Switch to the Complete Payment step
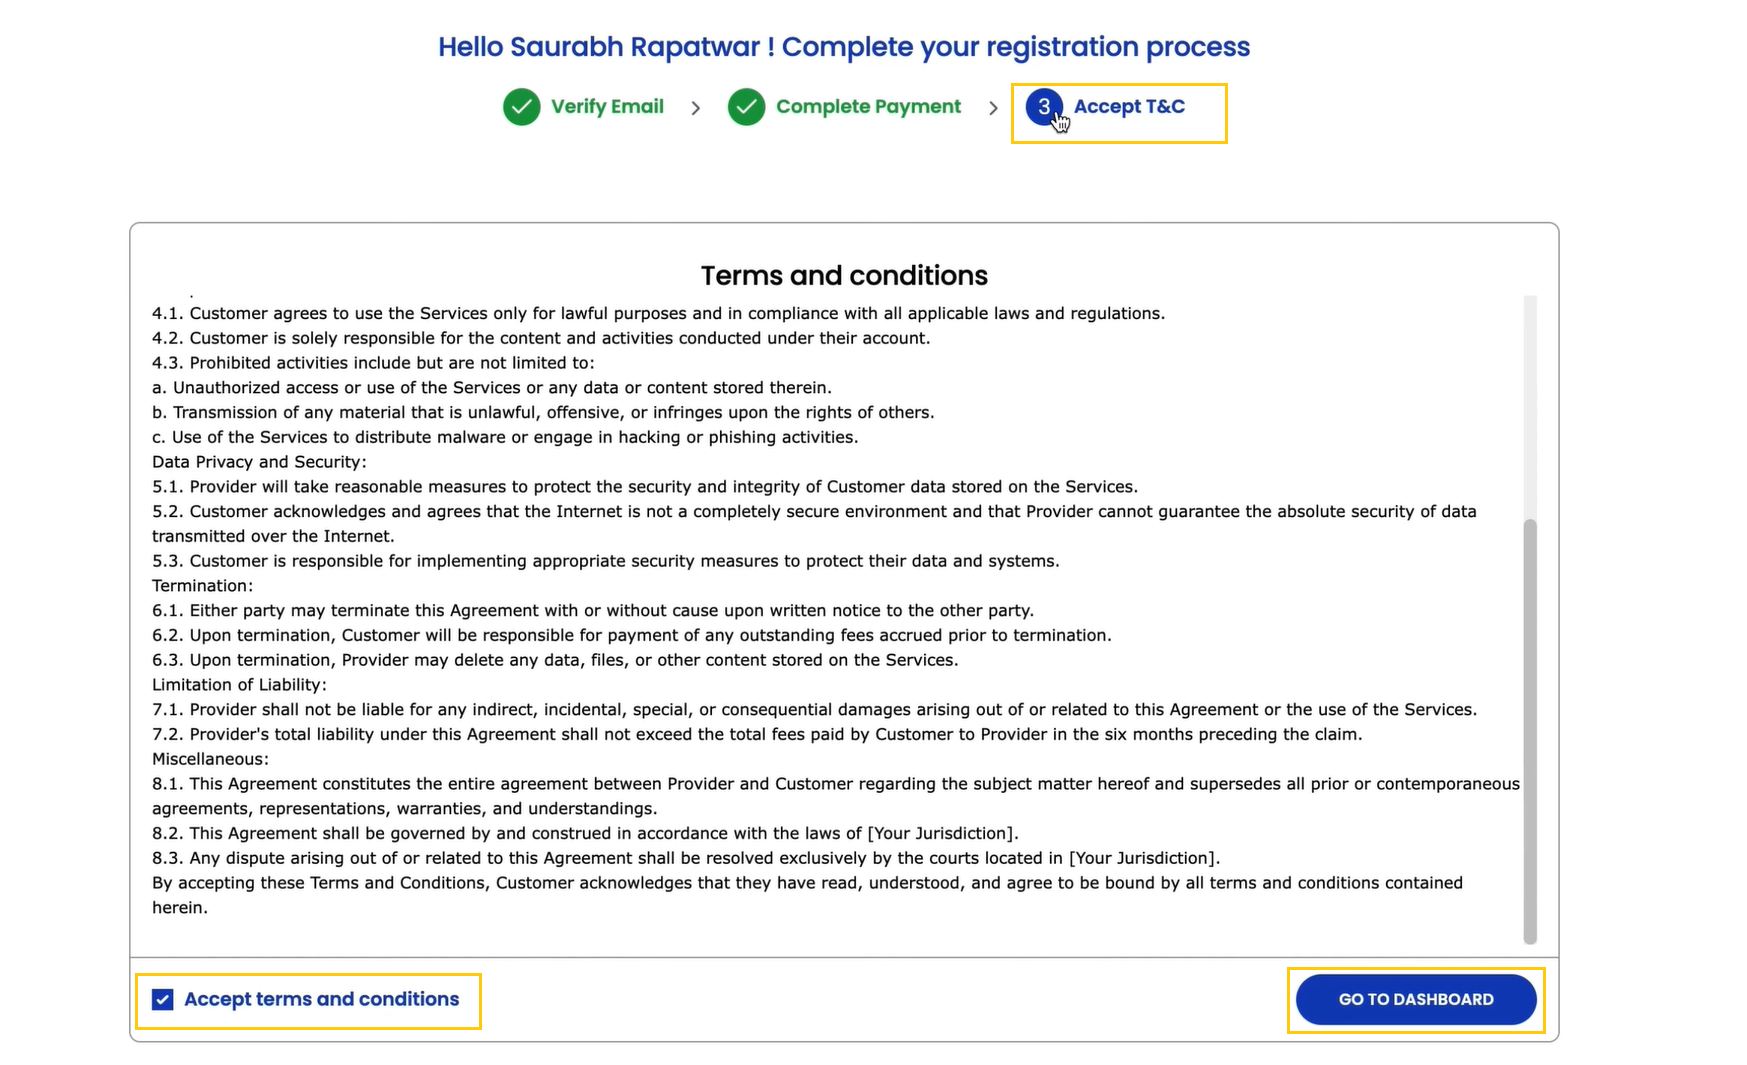This screenshot has width=1747, height=1065. point(868,107)
